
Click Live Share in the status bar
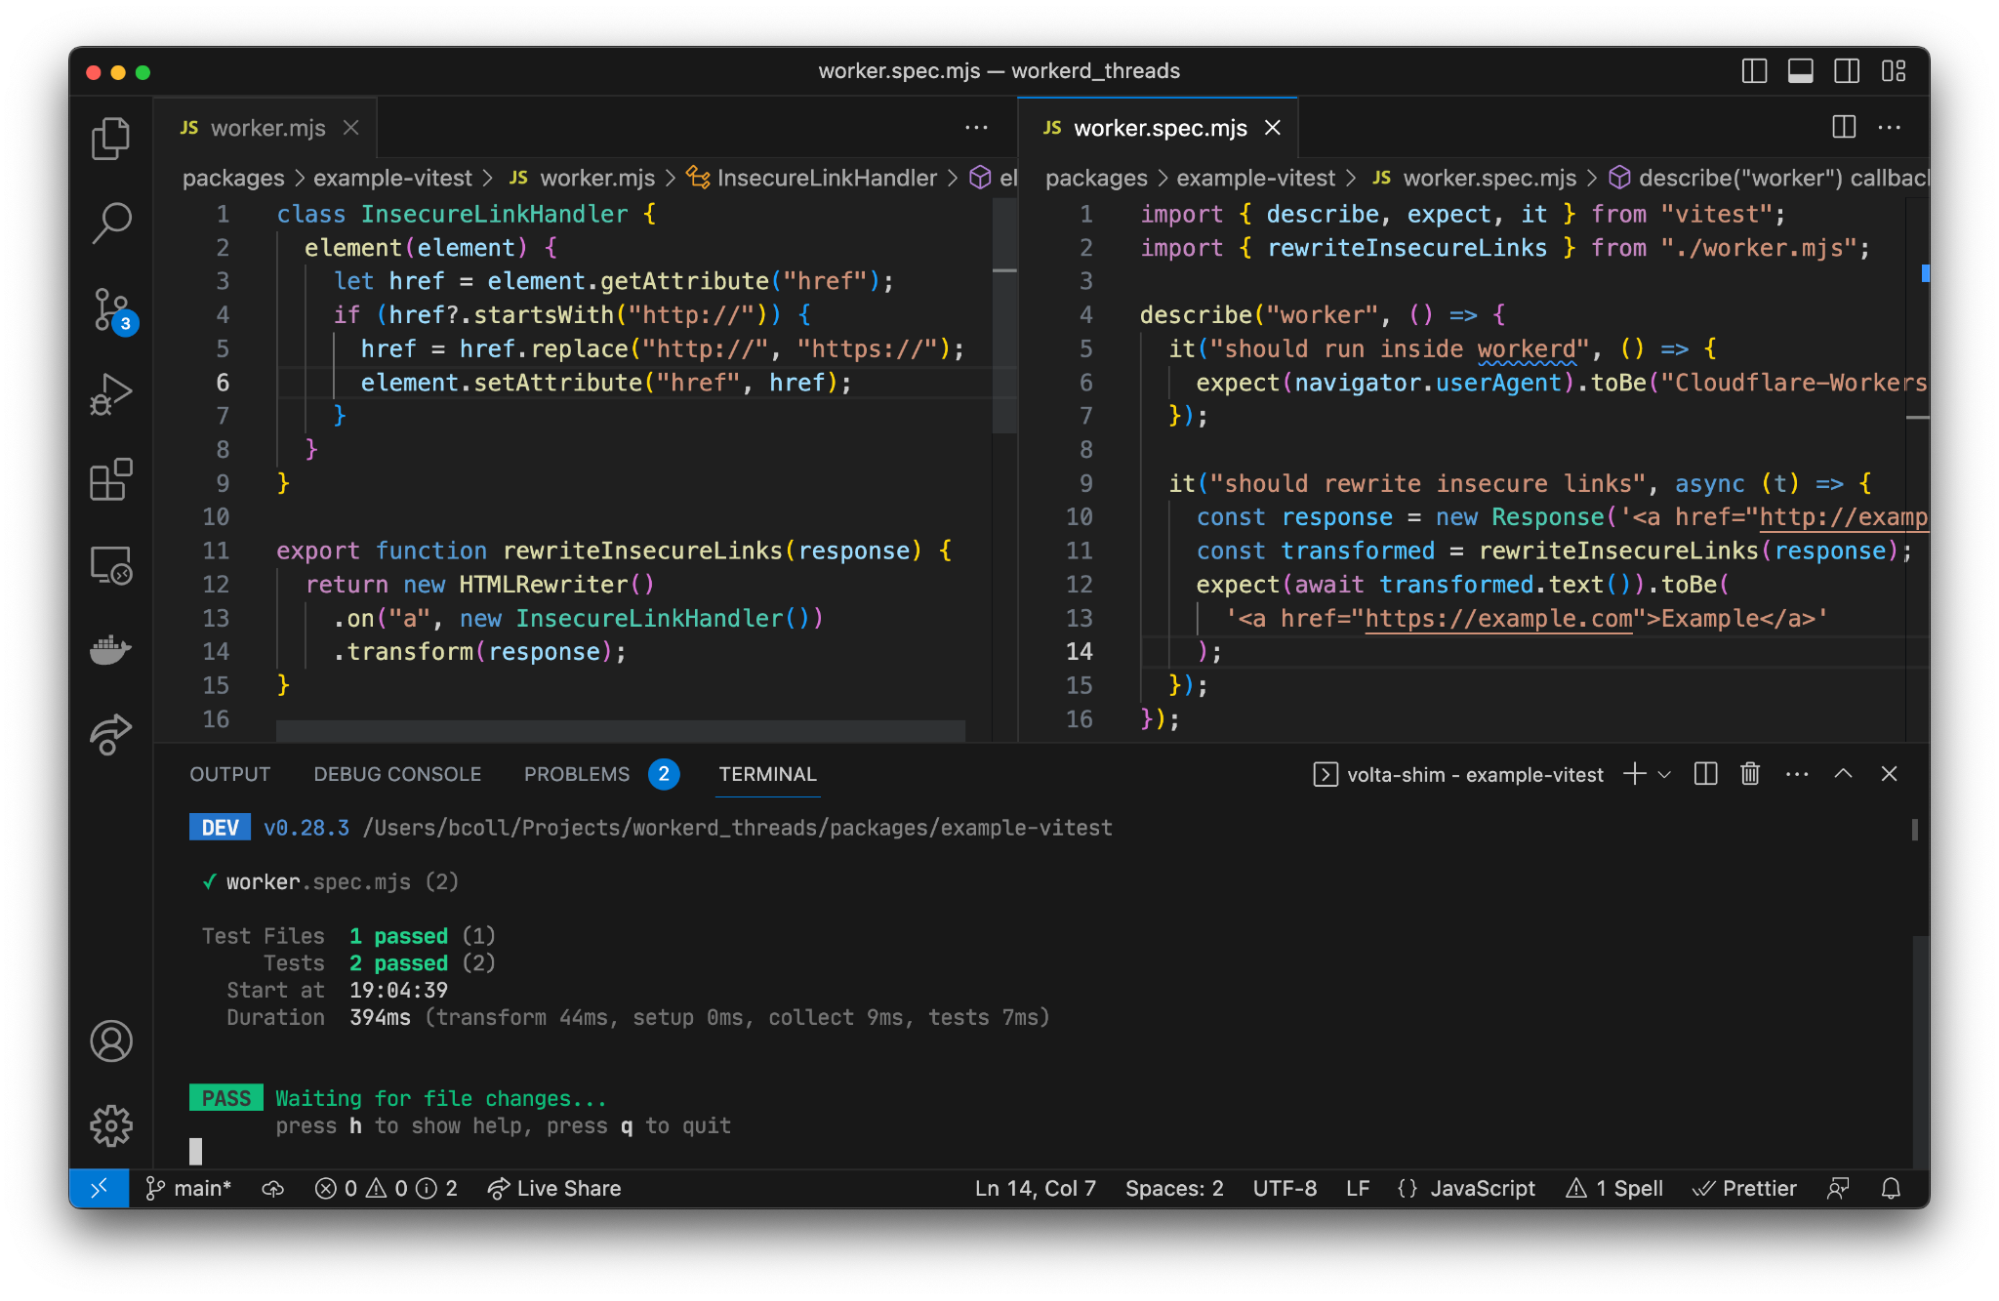tap(555, 1188)
